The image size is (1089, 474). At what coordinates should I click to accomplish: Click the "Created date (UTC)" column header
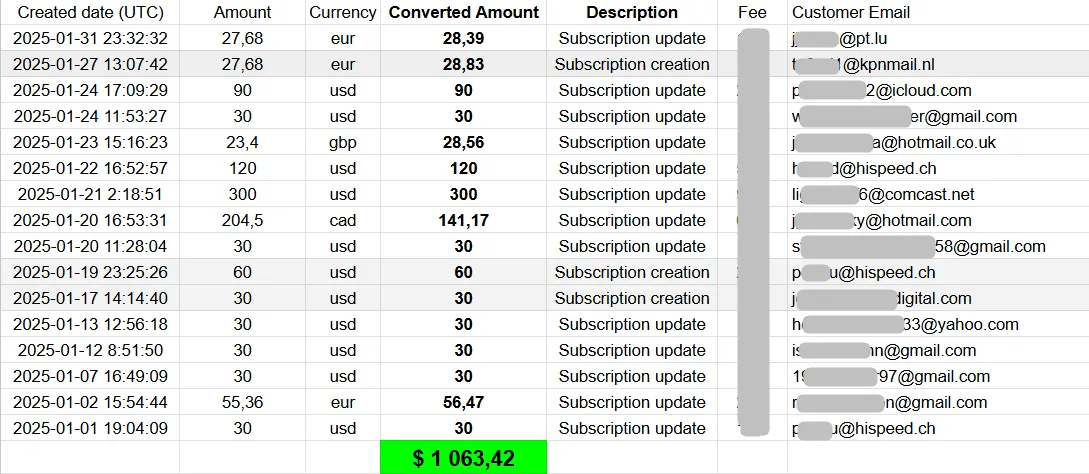[x=90, y=13]
